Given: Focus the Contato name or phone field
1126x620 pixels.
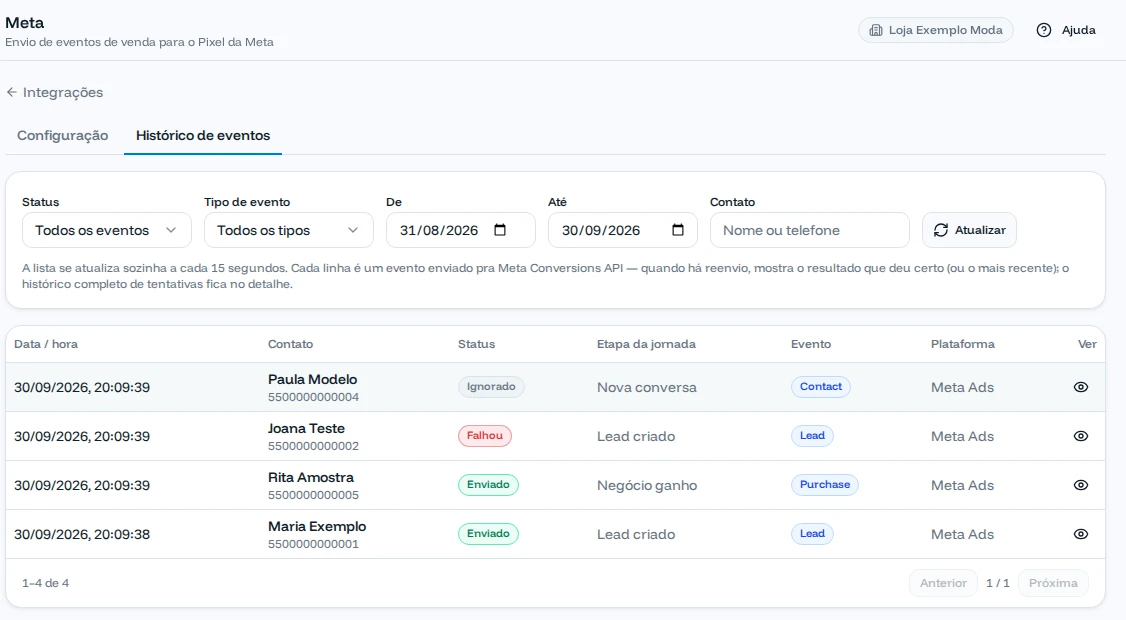Looking at the screenshot, I should tap(810, 230).
